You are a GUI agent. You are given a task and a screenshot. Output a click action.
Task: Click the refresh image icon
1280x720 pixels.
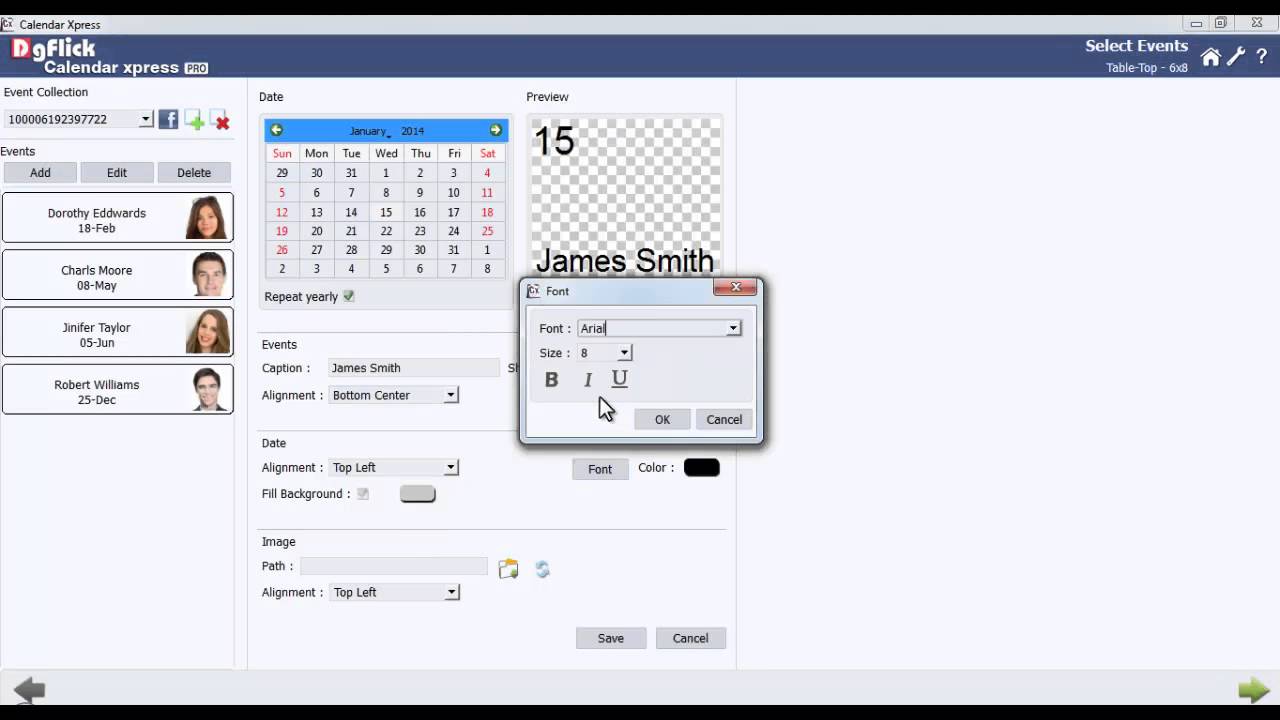(542, 569)
